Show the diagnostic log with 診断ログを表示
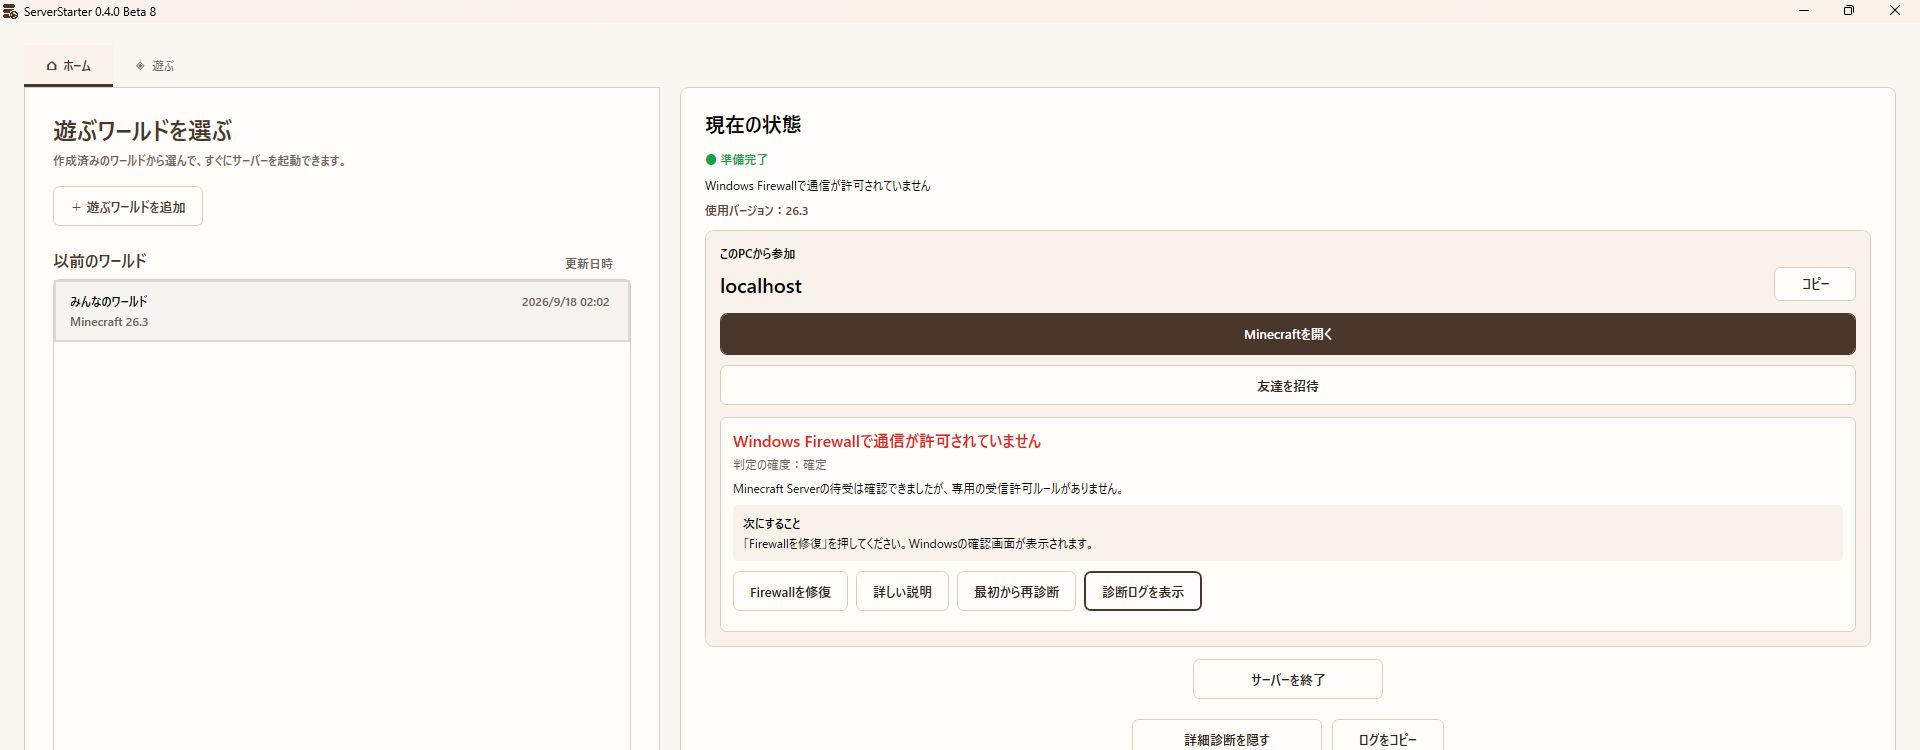The image size is (1920, 750). (1142, 592)
